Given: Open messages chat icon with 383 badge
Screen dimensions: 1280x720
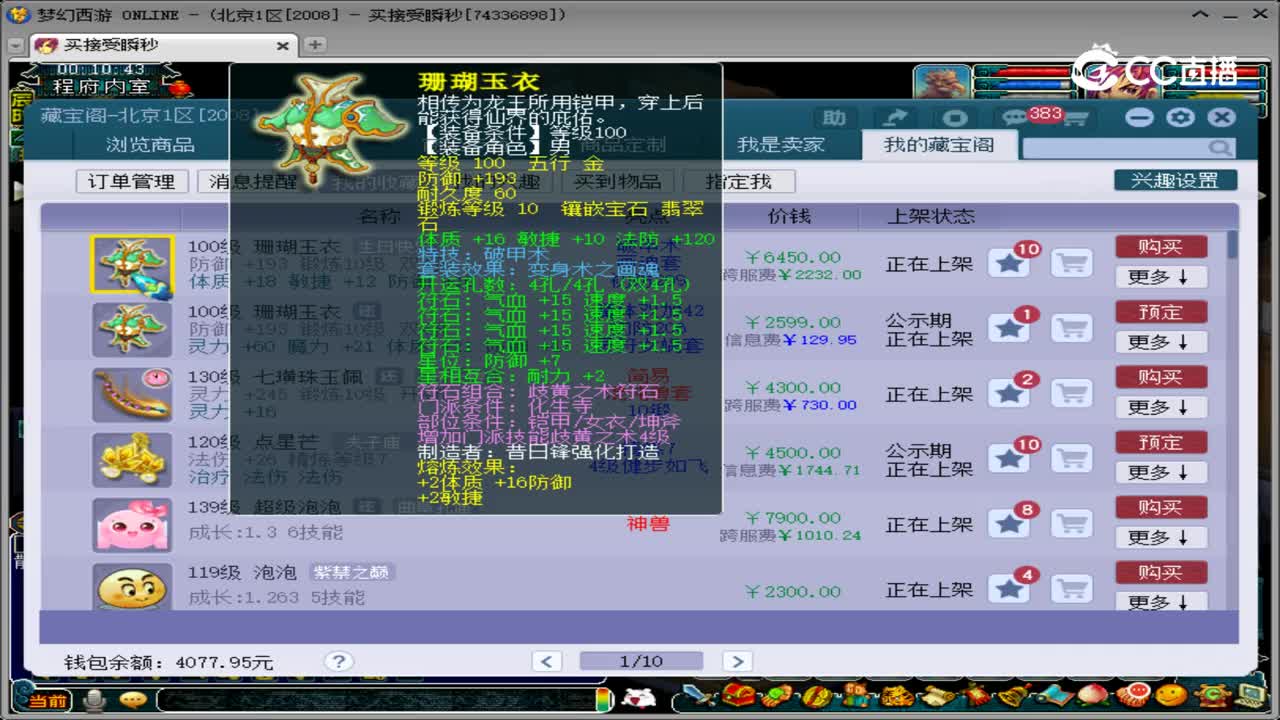Looking at the screenshot, I should 1016,118.
